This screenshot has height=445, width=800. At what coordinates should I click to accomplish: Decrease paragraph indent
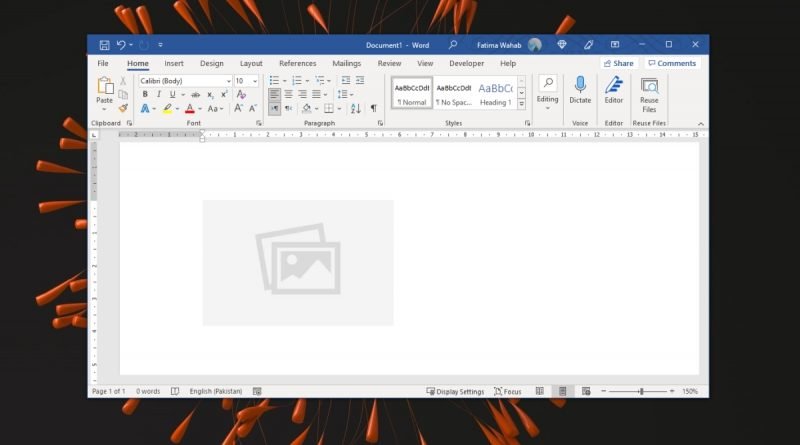[x=345, y=81]
